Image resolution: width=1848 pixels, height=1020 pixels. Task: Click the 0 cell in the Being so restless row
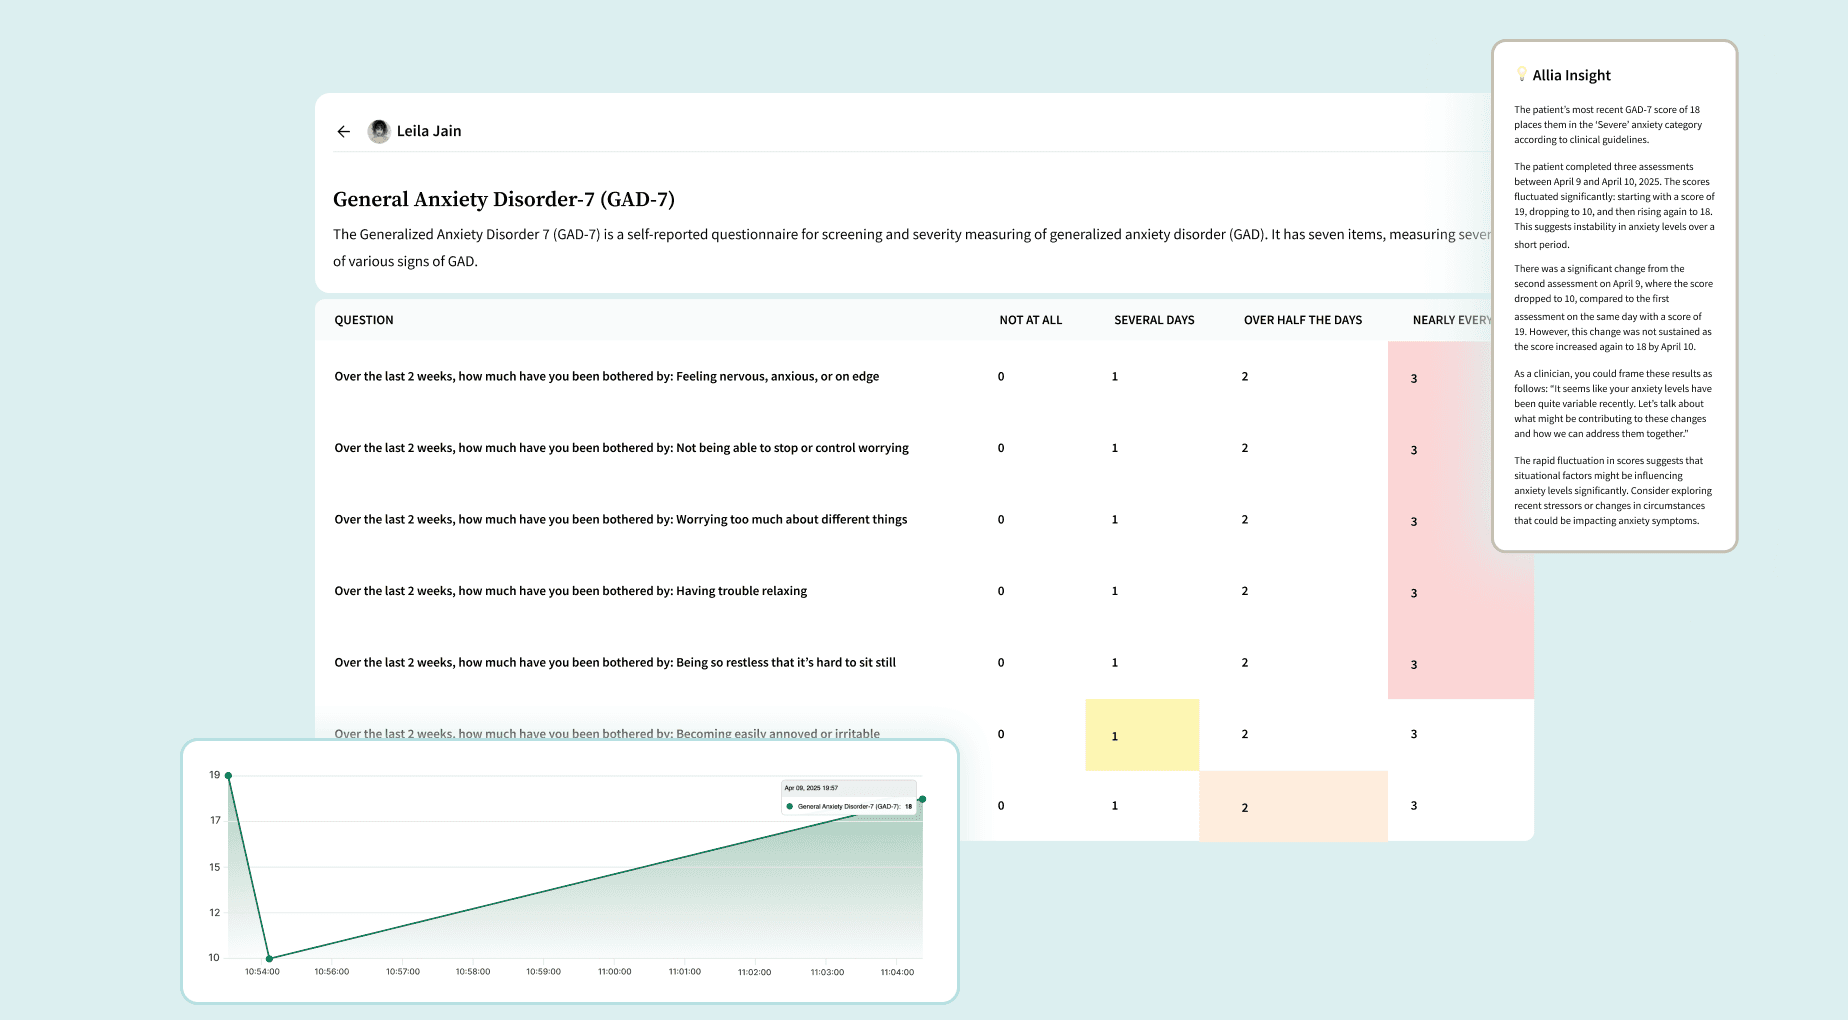(1001, 663)
